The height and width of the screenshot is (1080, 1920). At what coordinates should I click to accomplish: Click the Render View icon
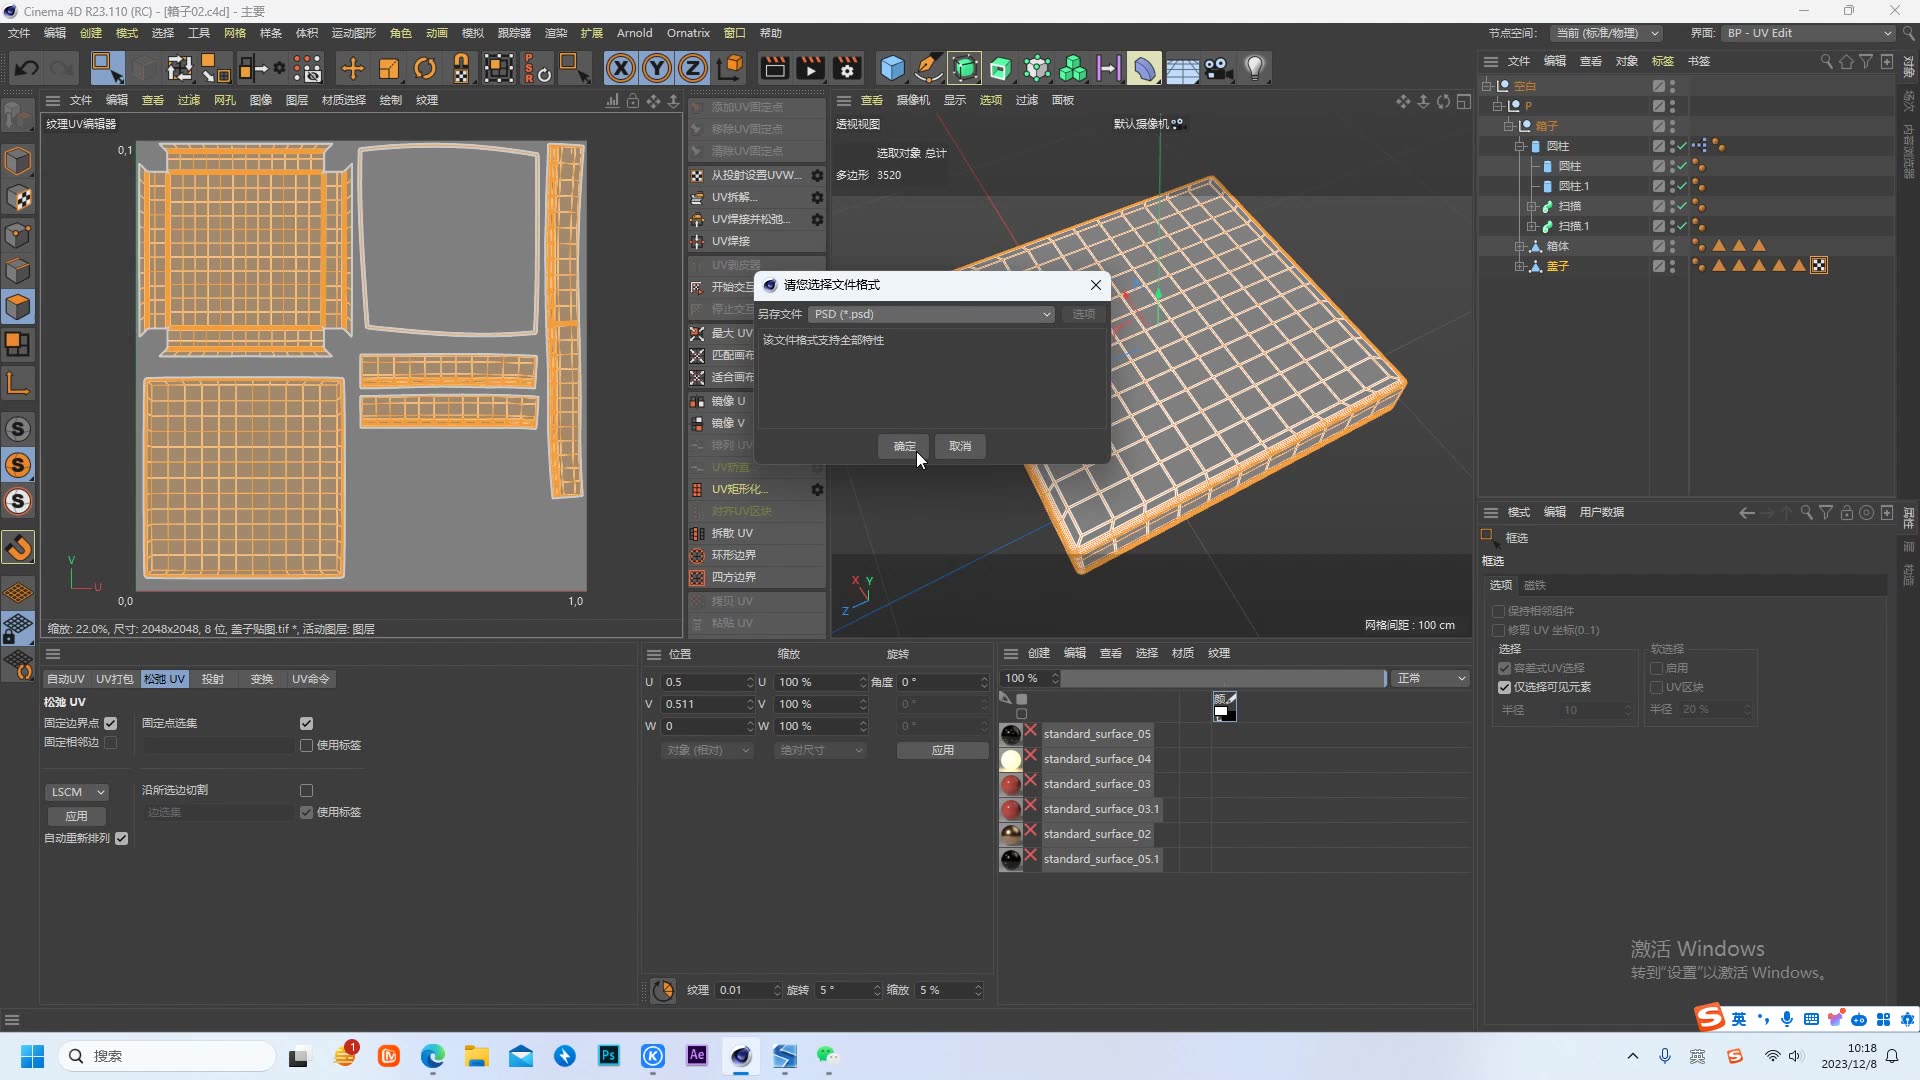pyautogui.click(x=775, y=67)
